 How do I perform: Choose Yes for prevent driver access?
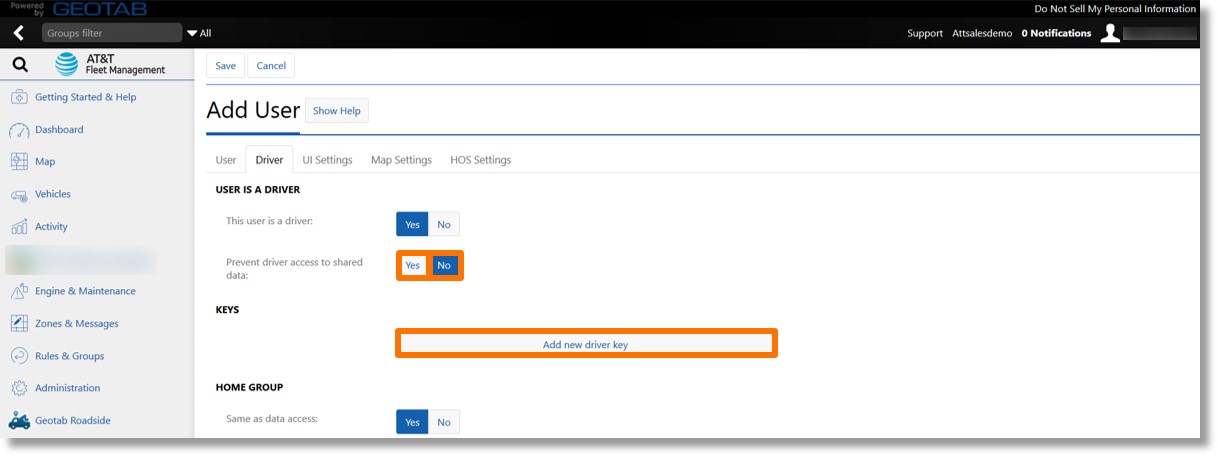[x=412, y=265]
